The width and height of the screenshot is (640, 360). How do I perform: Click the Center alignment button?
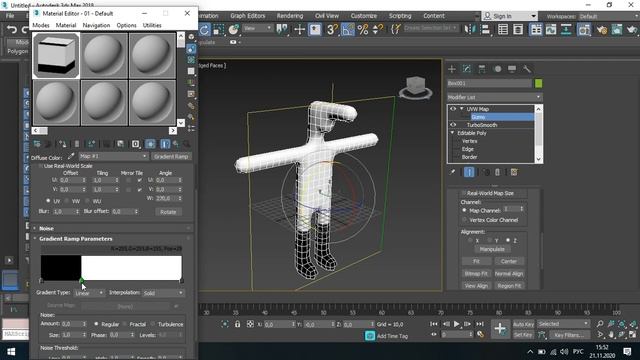[x=509, y=261]
